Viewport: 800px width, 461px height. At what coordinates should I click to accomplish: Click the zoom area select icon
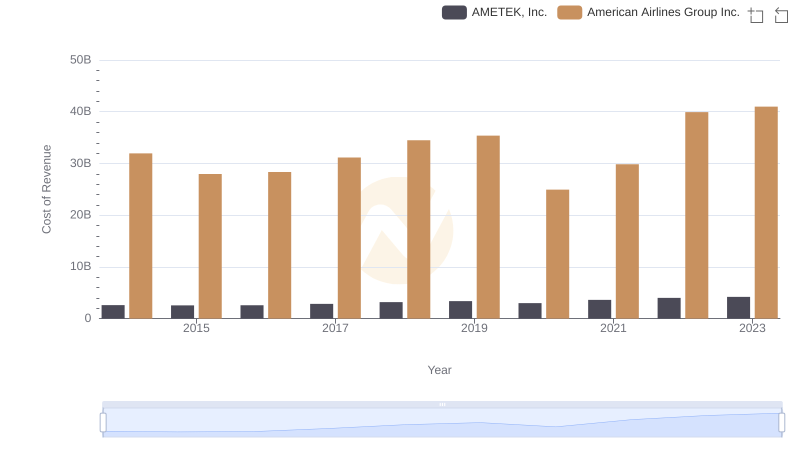pos(756,15)
